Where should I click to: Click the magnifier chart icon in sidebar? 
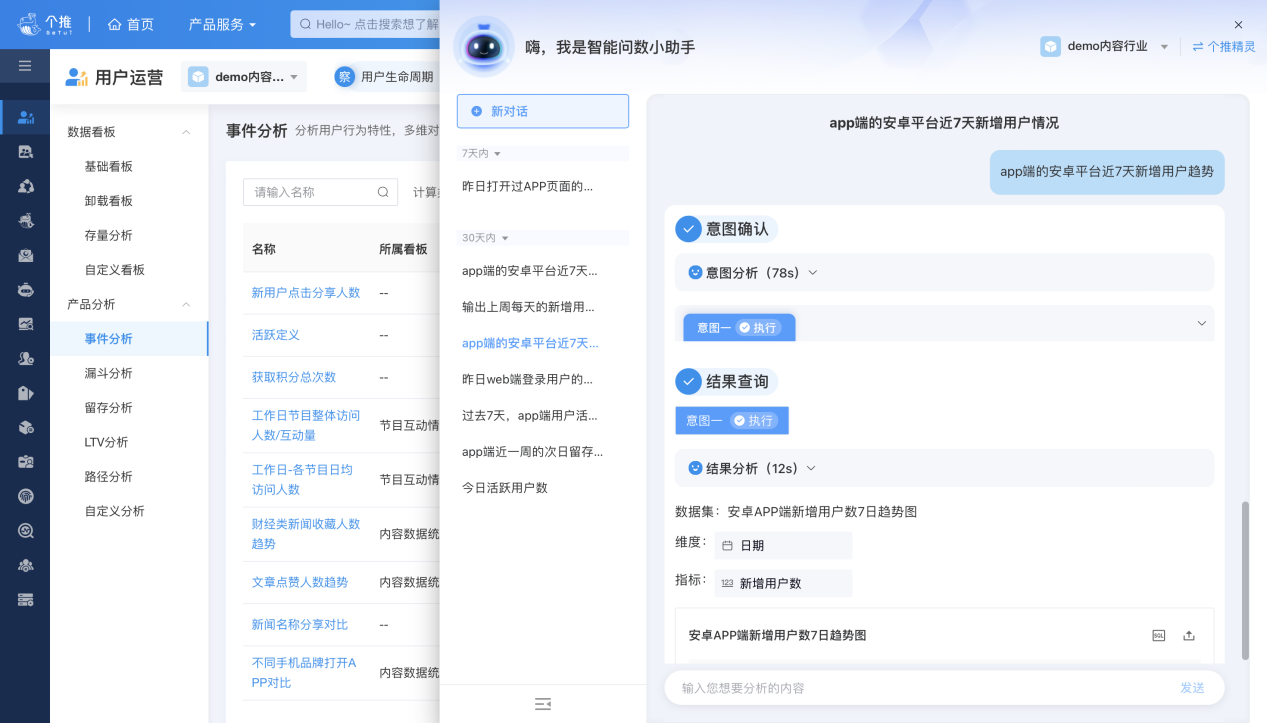tap(26, 530)
